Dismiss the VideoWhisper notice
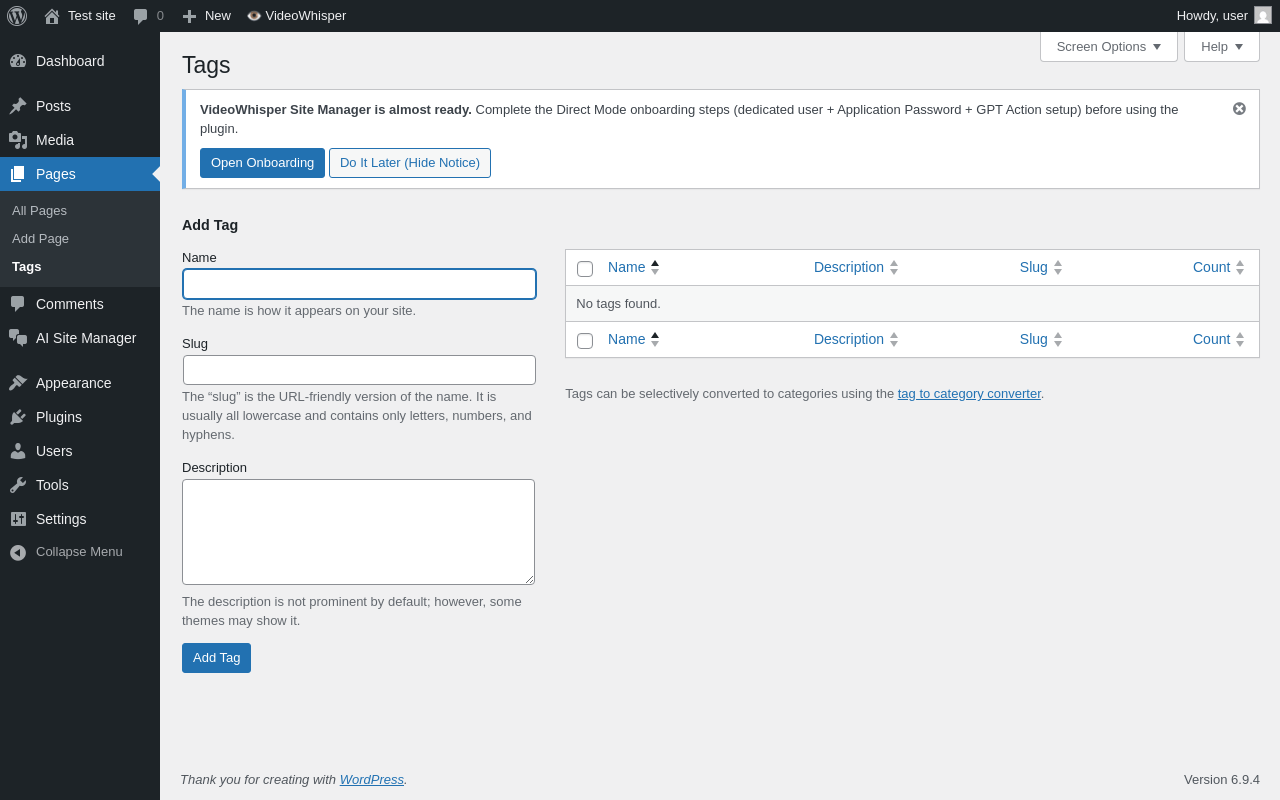1280x800 pixels. (x=1239, y=108)
